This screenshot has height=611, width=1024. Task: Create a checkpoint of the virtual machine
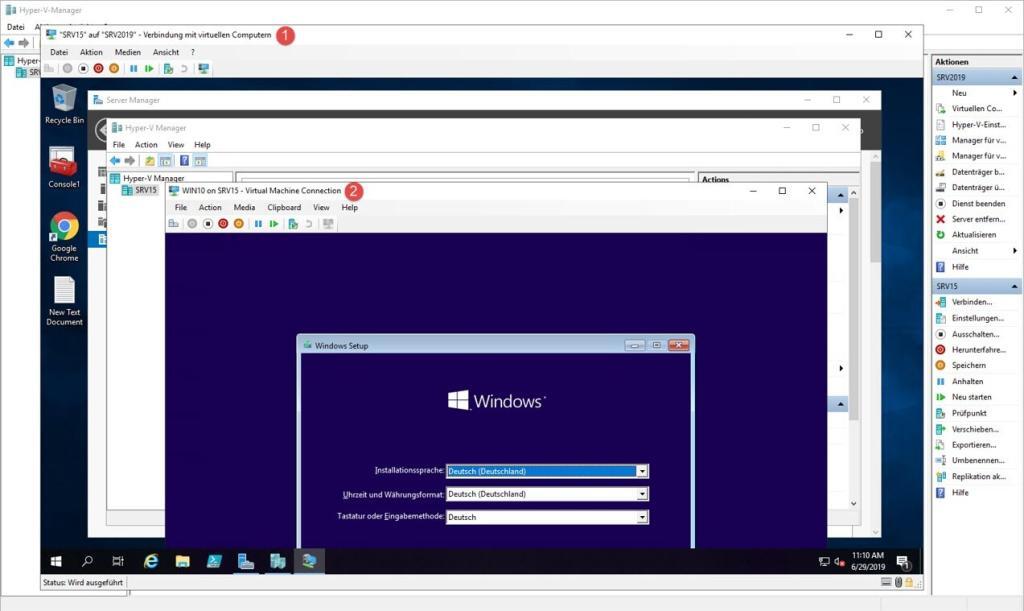[x=293, y=223]
